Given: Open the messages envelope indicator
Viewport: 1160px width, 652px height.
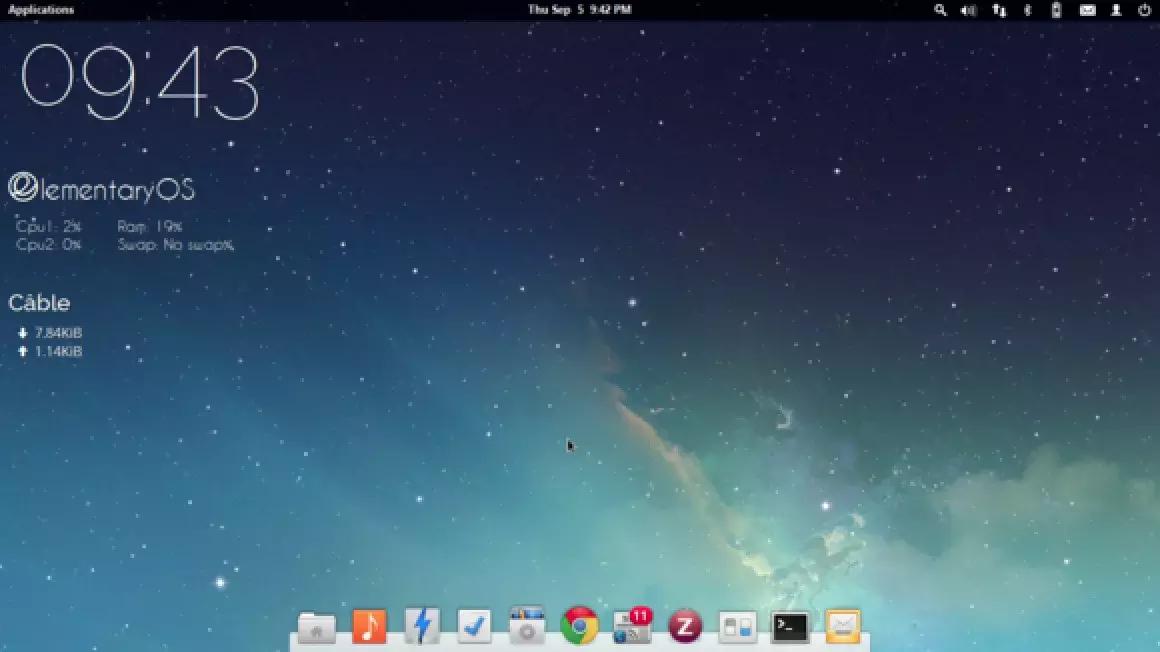Looking at the screenshot, I should pos(1087,10).
